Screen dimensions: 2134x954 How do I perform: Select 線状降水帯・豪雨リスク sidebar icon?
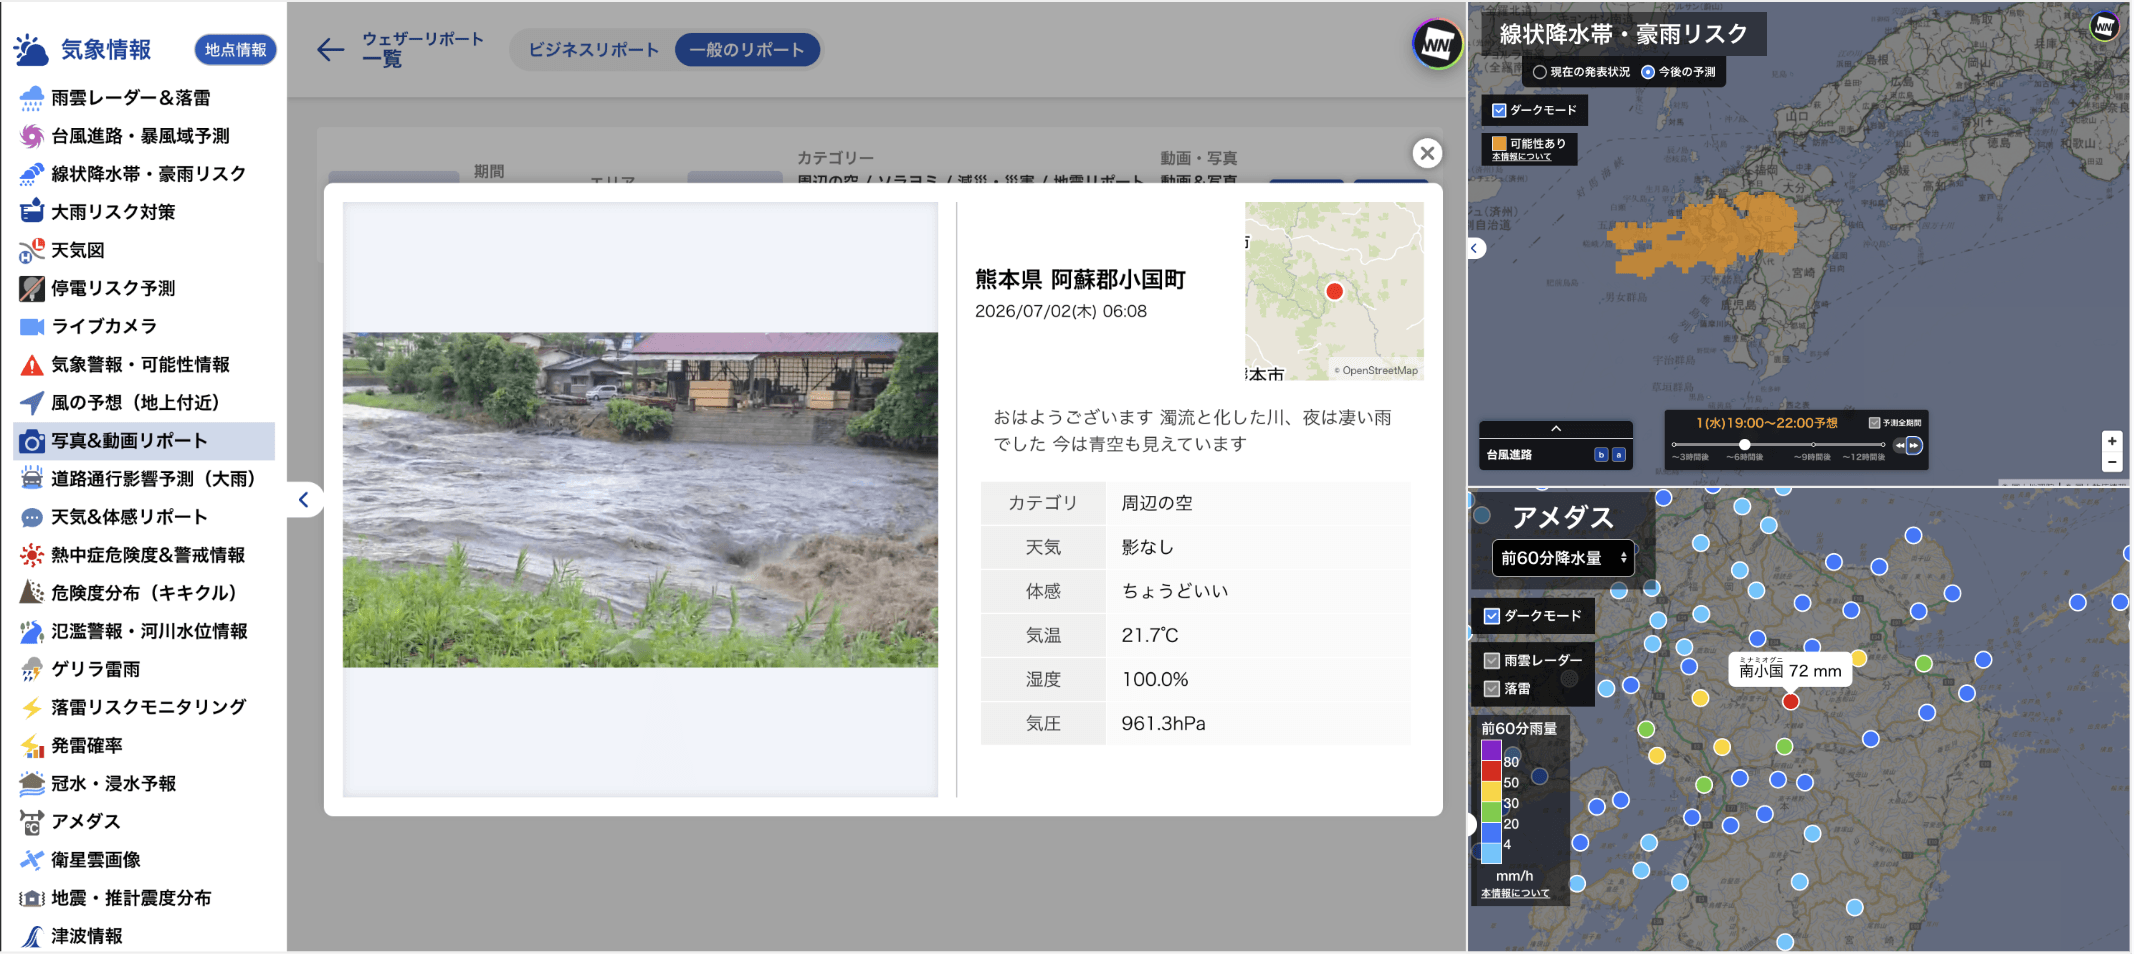(32, 174)
